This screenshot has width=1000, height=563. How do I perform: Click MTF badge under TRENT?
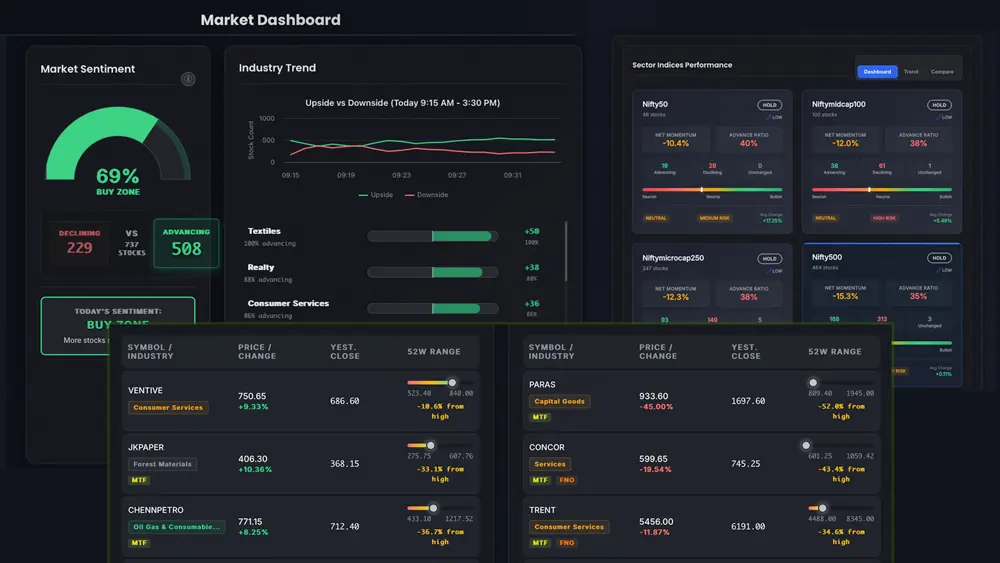click(x=540, y=543)
